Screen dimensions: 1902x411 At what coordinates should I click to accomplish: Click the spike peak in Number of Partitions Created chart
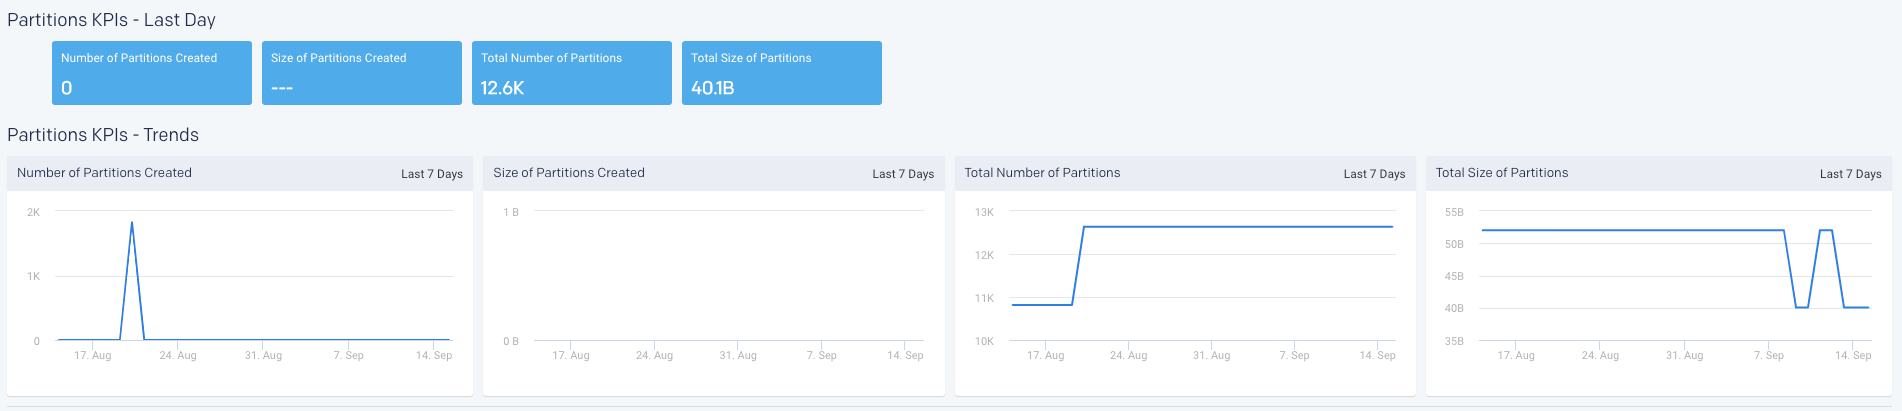click(132, 223)
